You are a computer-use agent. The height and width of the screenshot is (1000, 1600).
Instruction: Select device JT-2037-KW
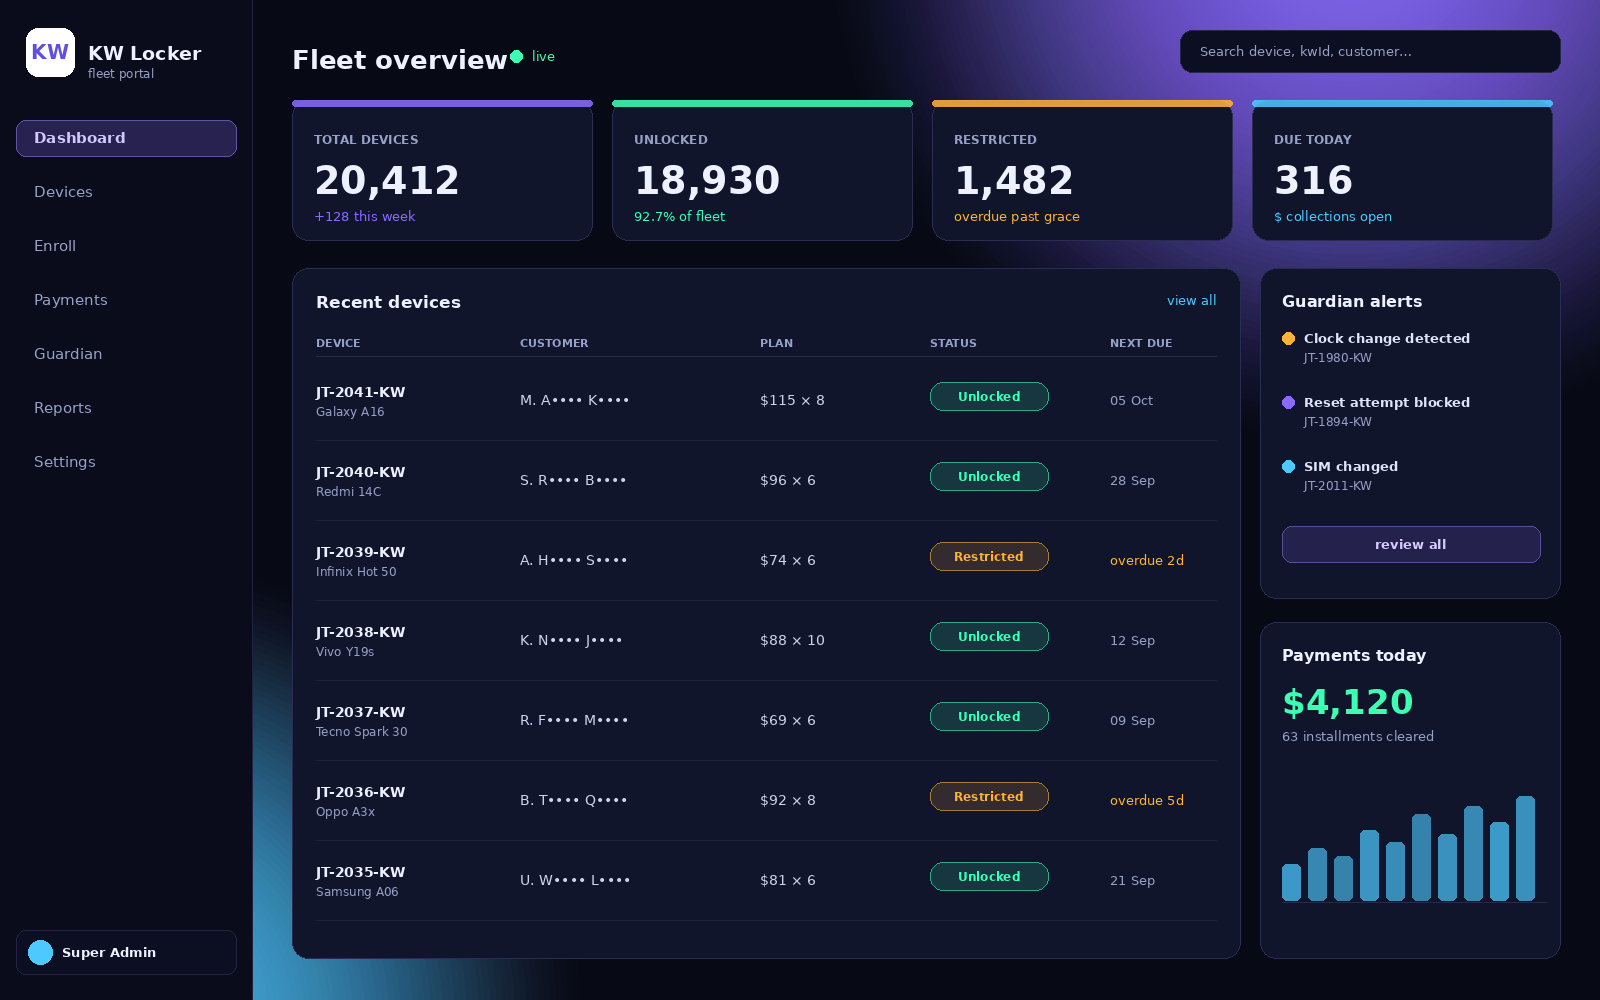tap(360, 712)
